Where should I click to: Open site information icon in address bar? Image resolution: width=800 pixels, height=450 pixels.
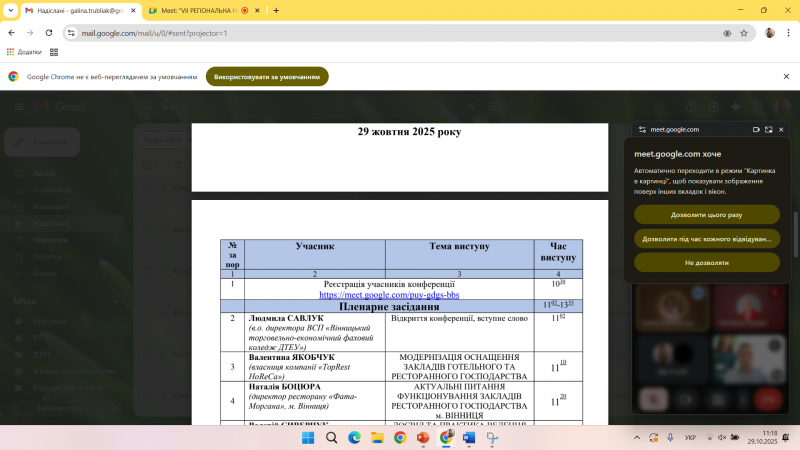point(71,32)
